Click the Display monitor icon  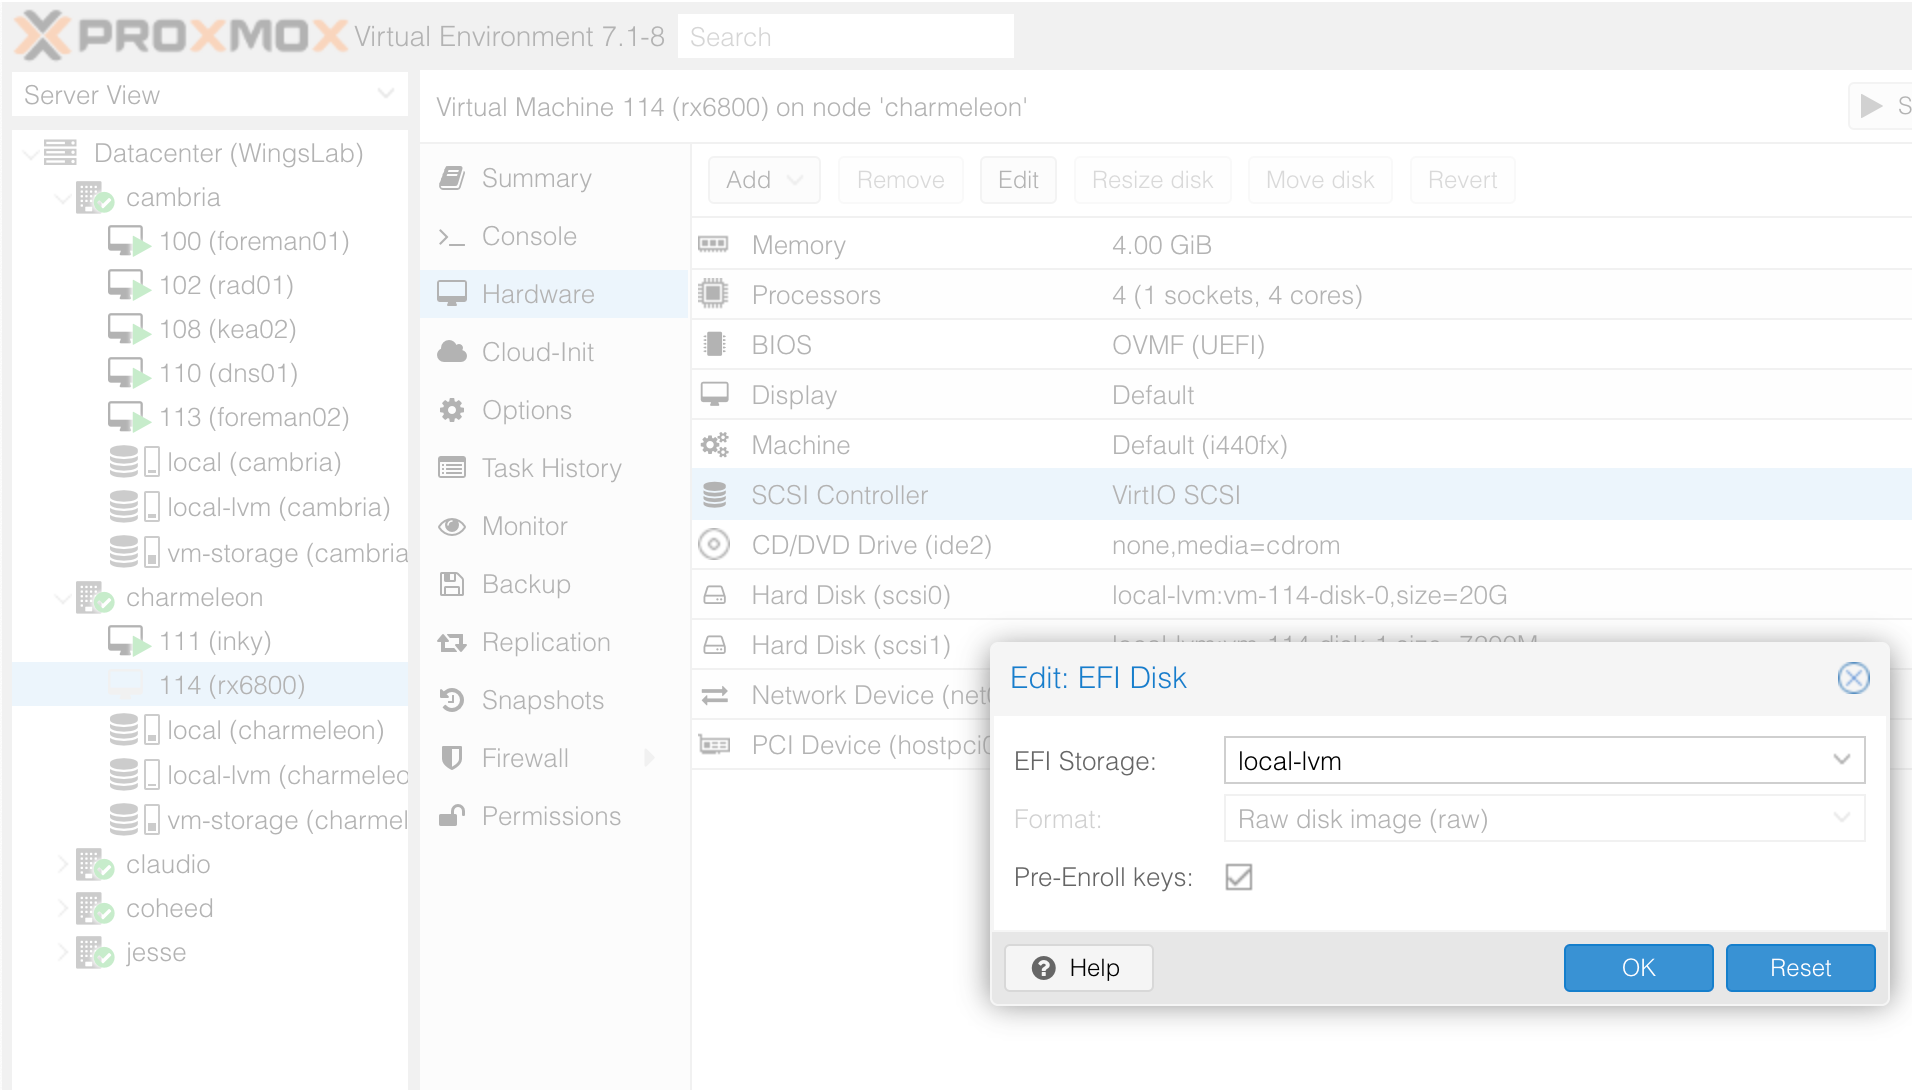[x=714, y=394]
